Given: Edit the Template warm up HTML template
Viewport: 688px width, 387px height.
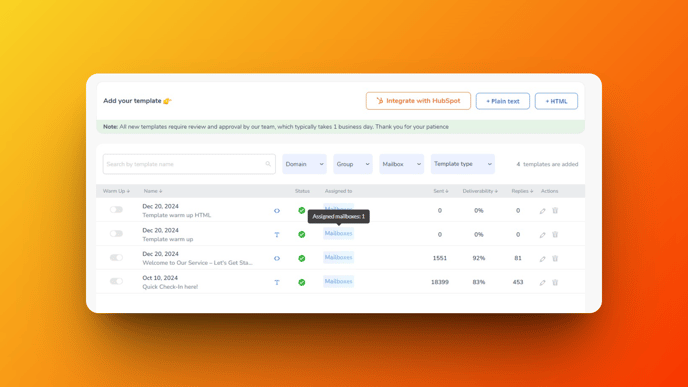Looking at the screenshot, I should (542, 211).
